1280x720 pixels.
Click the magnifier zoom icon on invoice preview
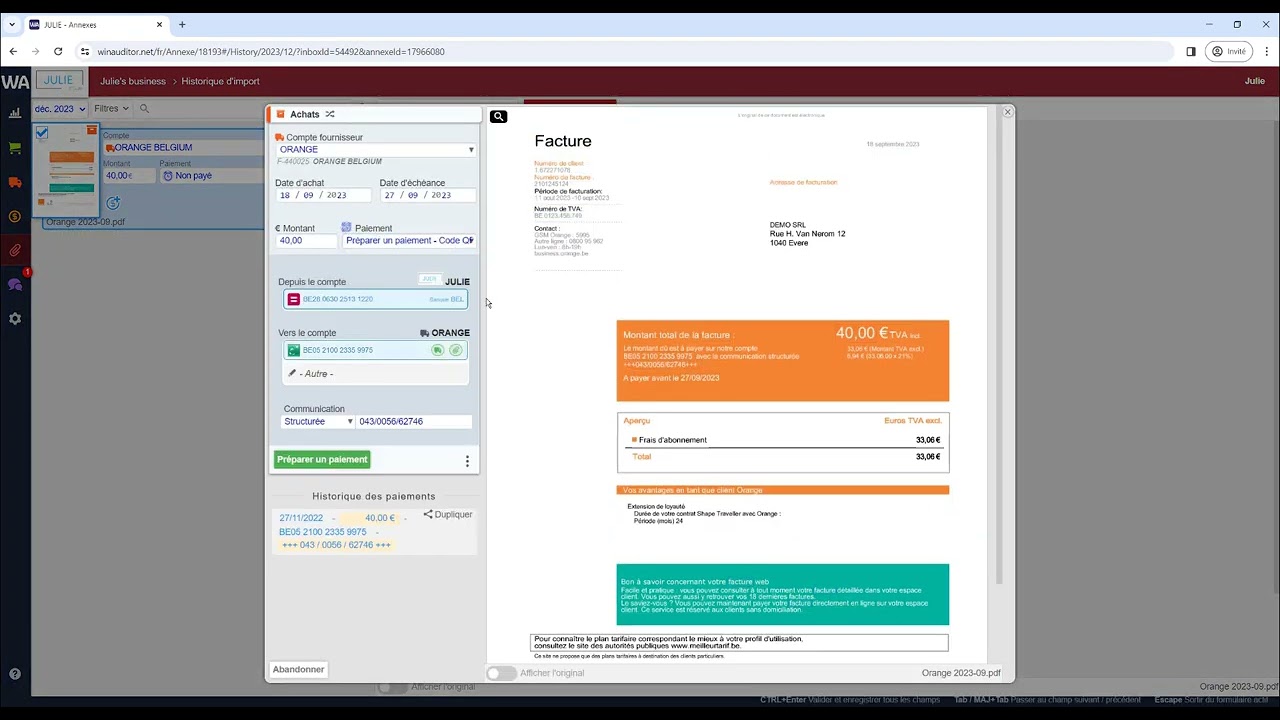[x=498, y=117]
